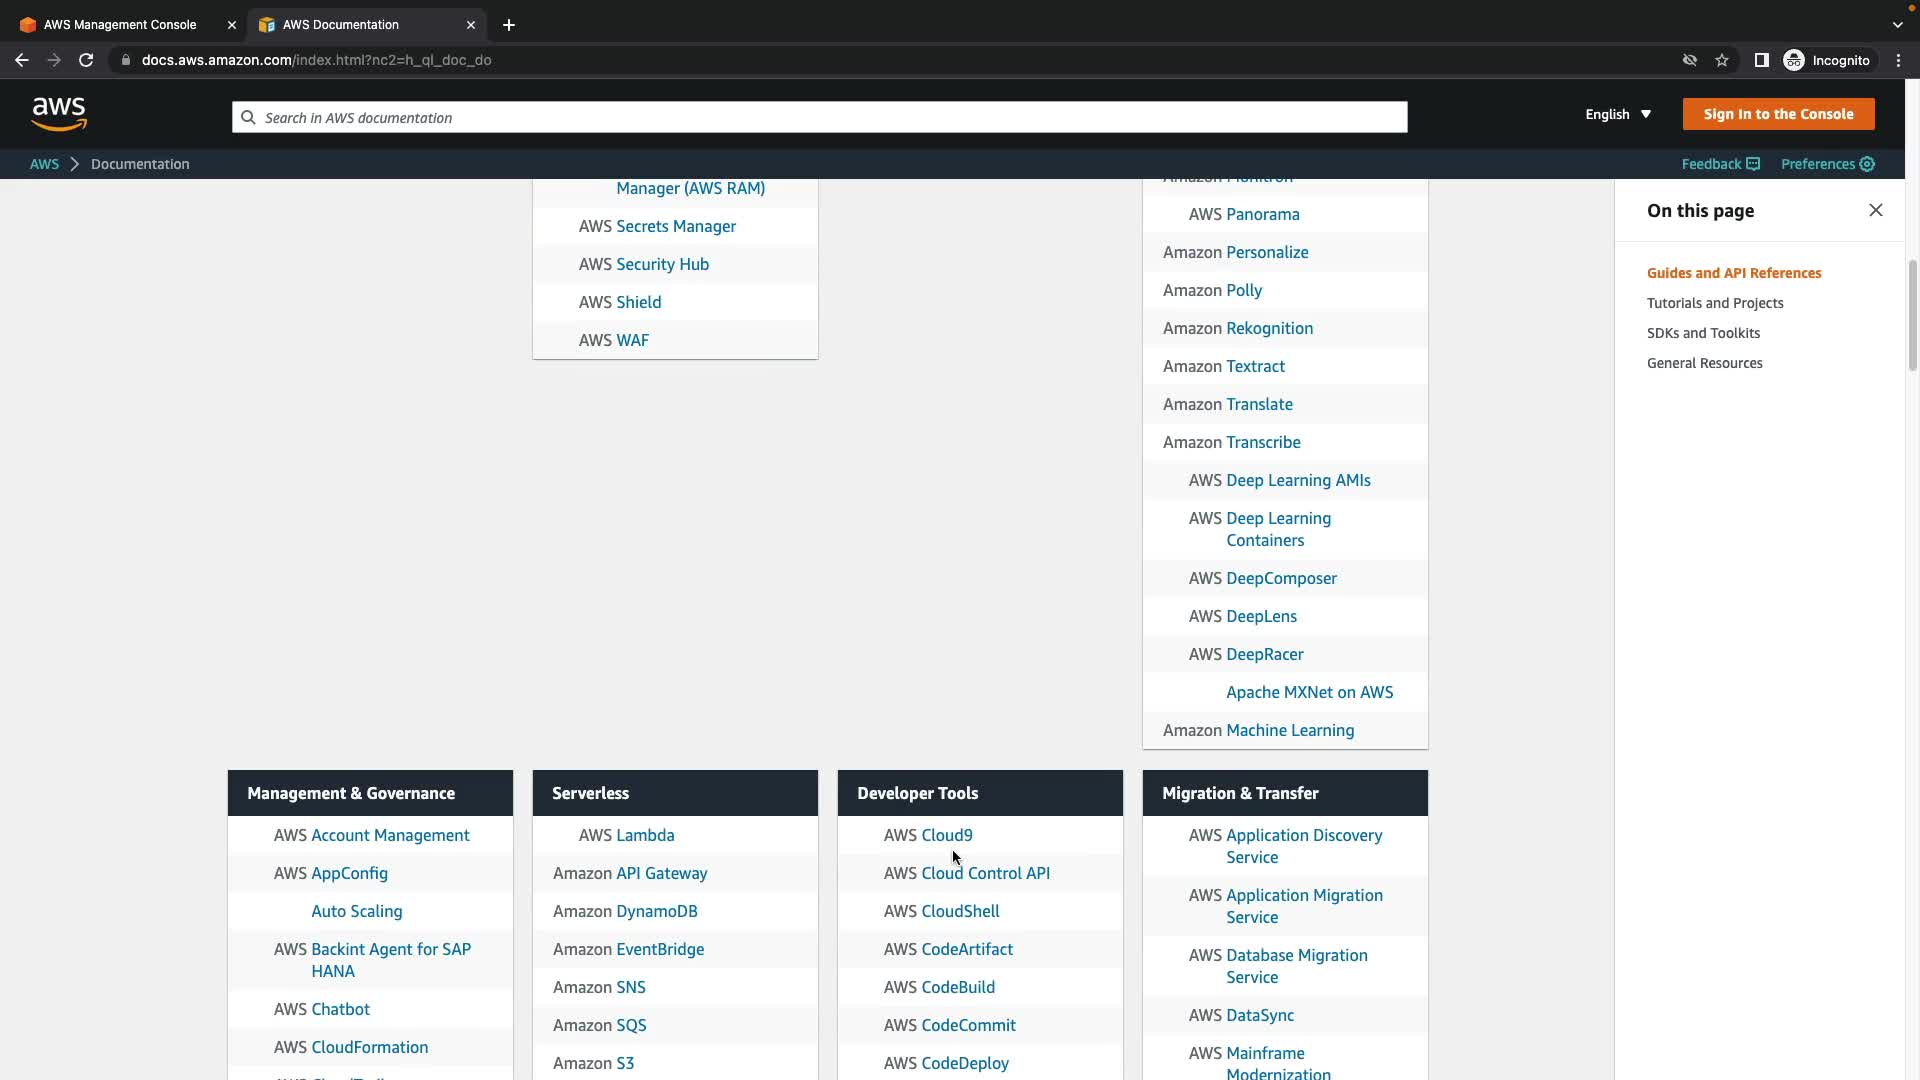Open a new browser tab
The image size is (1920, 1080).
(509, 25)
